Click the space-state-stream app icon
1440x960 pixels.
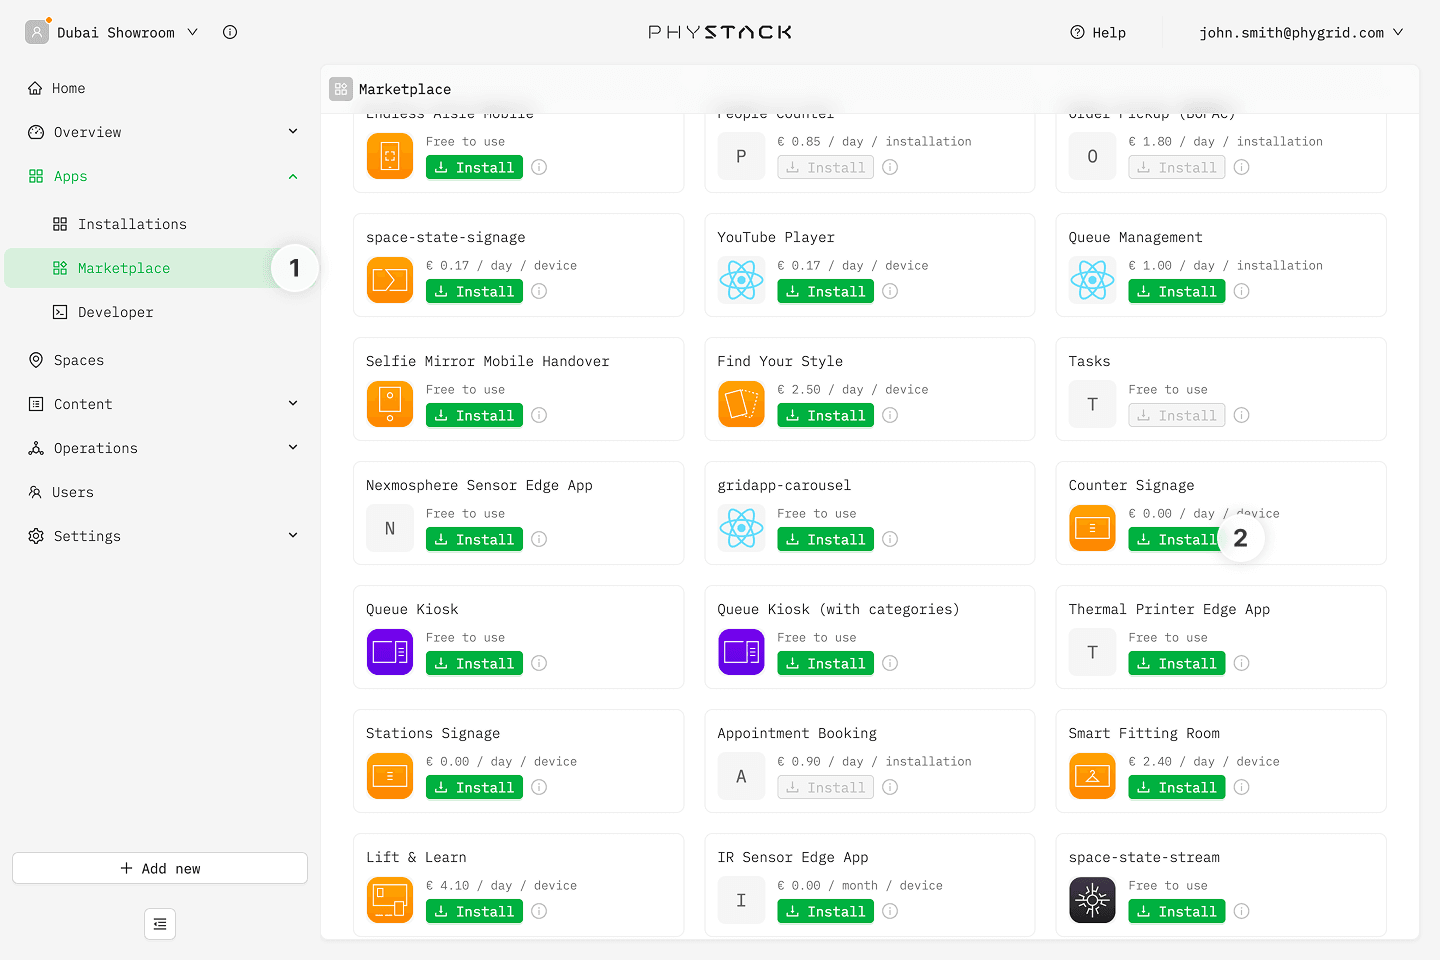point(1092,900)
